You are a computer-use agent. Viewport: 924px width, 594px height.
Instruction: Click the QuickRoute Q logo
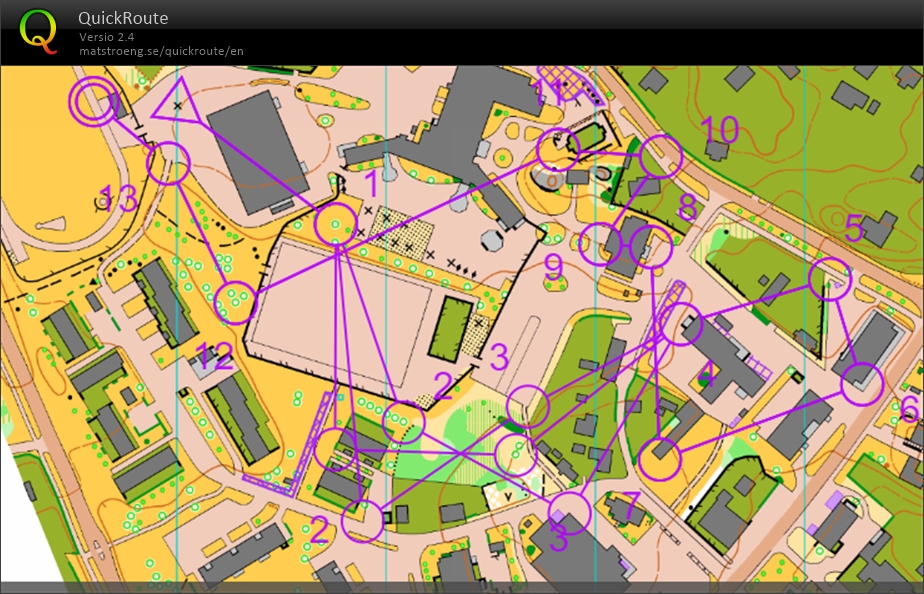click(x=39, y=30)
